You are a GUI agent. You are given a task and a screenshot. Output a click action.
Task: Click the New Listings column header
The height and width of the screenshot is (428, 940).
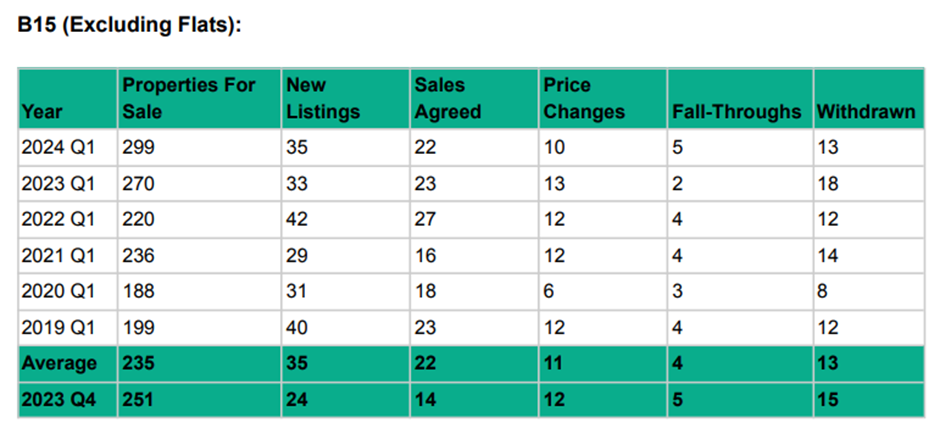[322, 98]
